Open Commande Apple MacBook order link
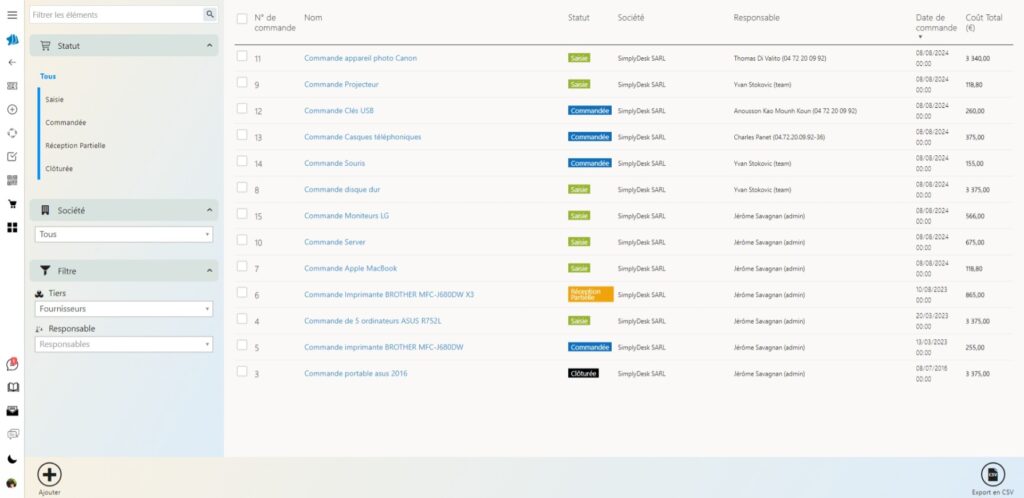This screenshot has width=1024, height=498. (x=350, y=268)
